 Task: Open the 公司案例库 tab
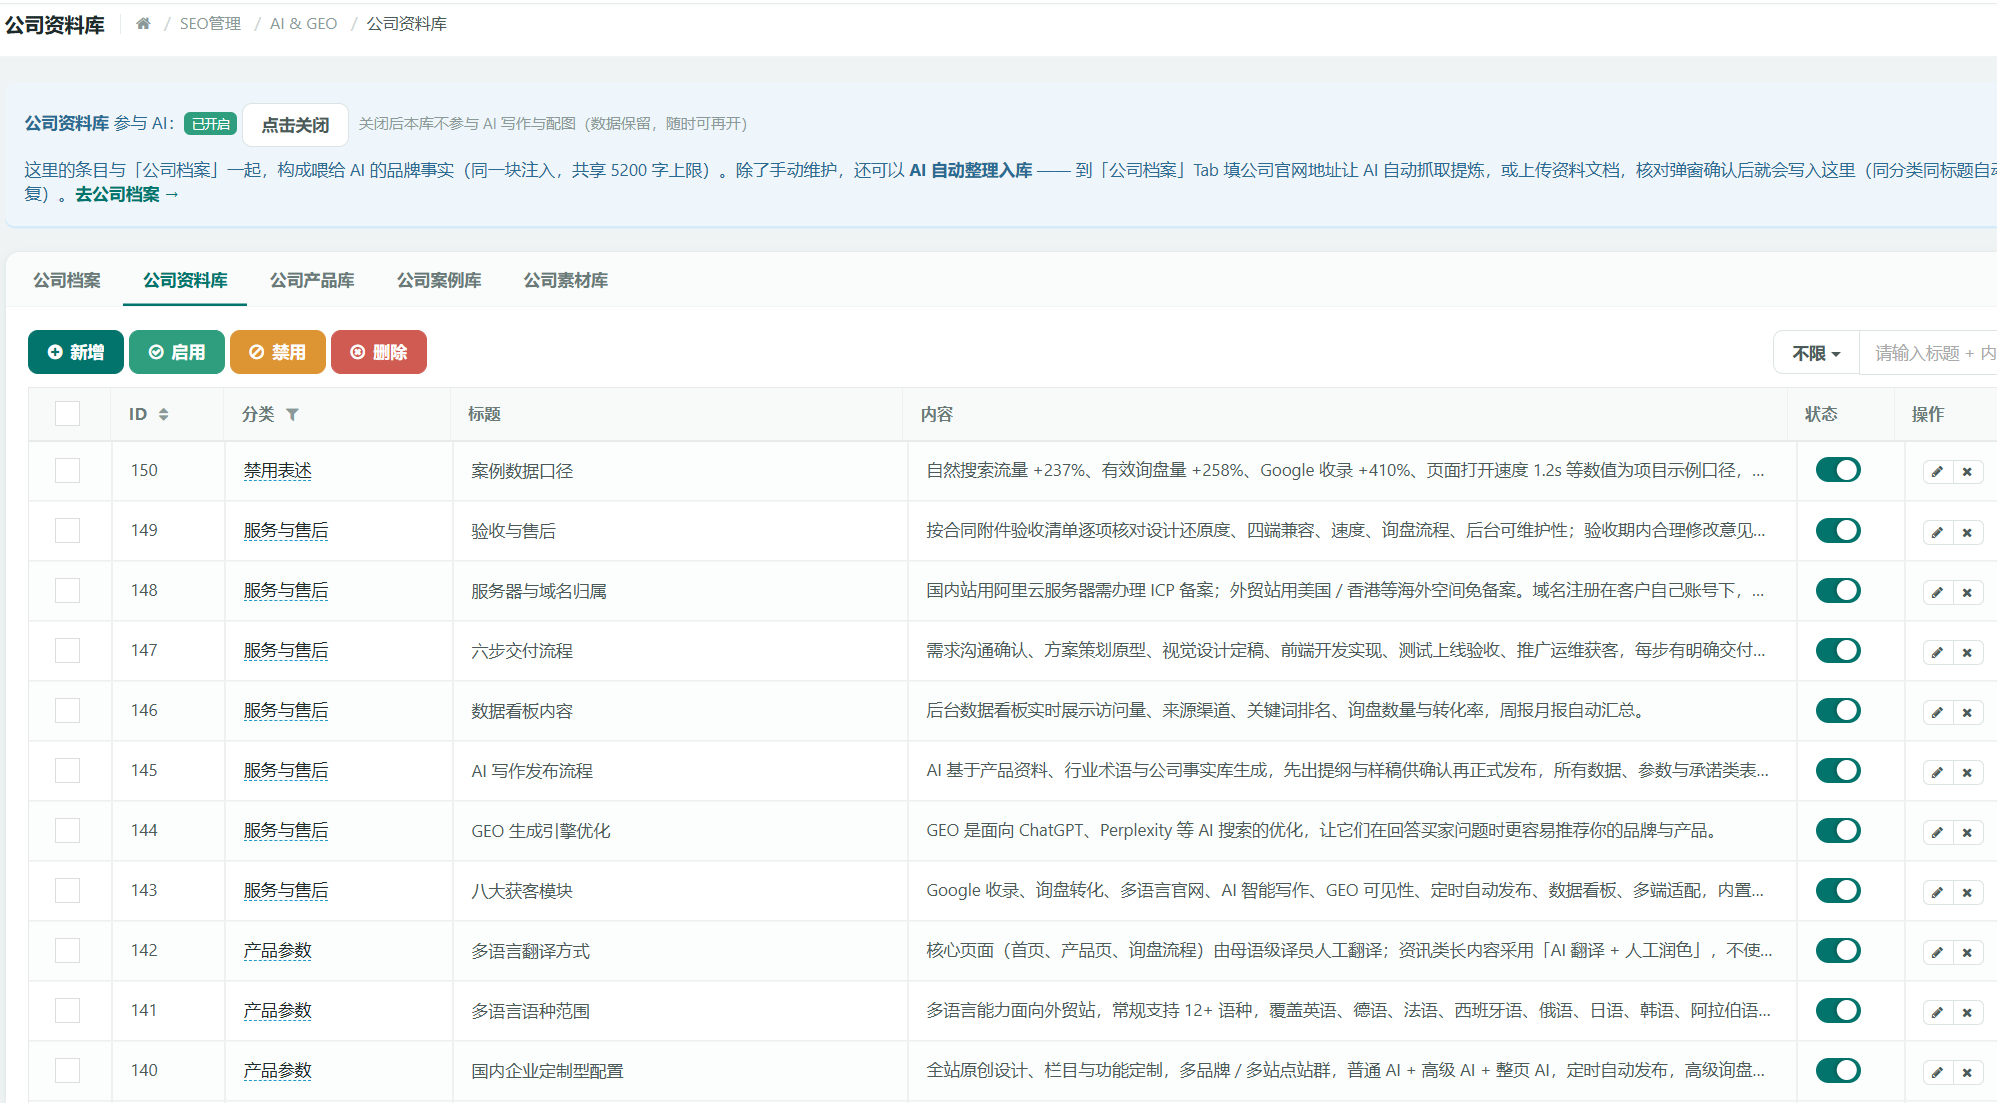click(439, 280)
